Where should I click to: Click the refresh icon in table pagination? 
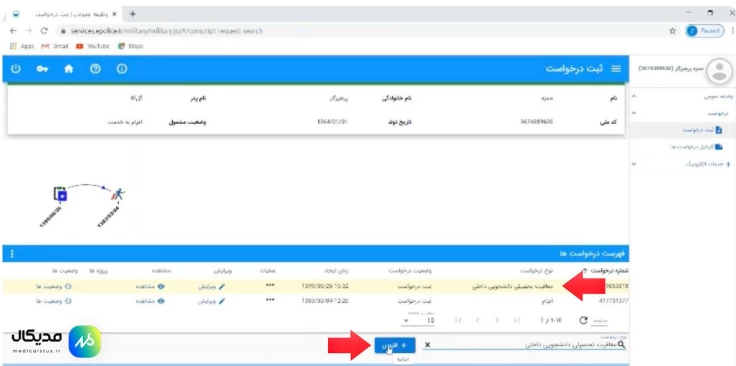click(x=583, y=320)
